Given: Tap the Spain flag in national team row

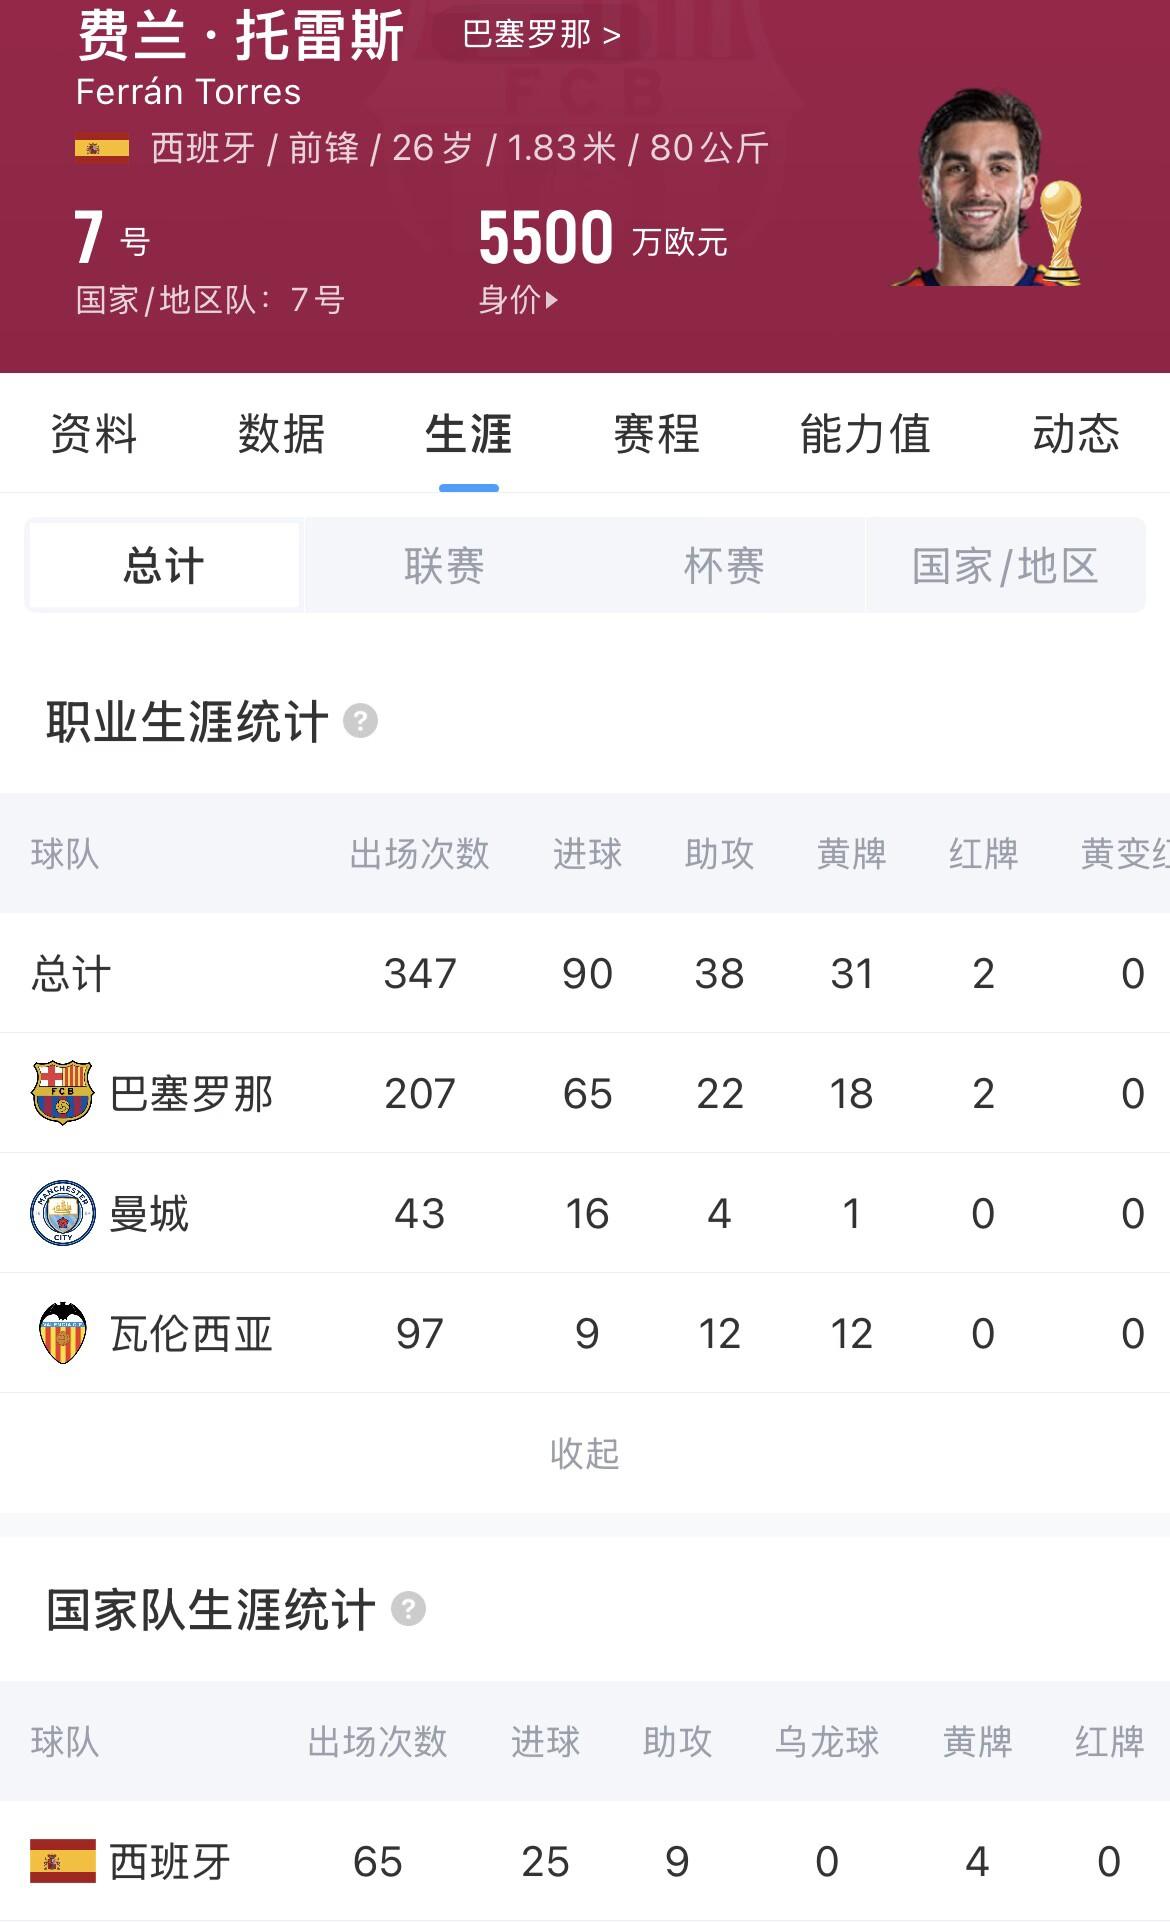Looking at the screenshot, I should coord(62,1861).
